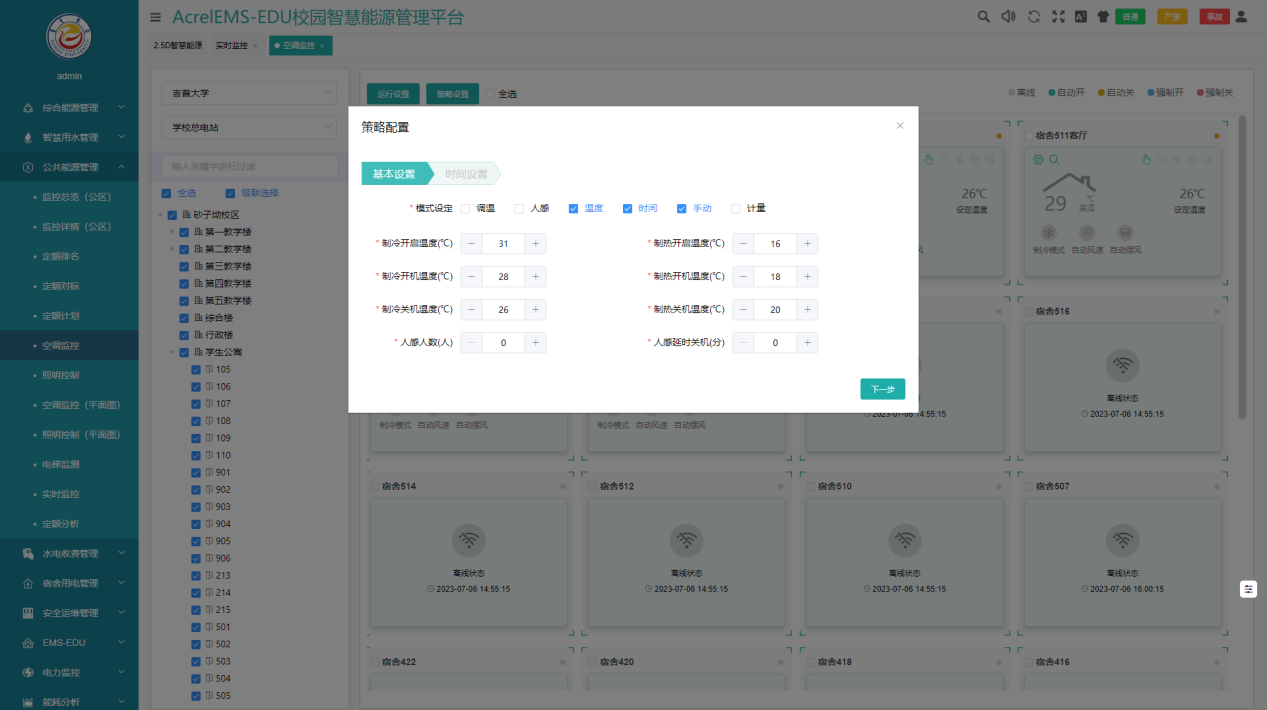Viewport: 1267px width, 710px height.
Task: Click the 下一步 button
Action: click(x=882, y=389)
